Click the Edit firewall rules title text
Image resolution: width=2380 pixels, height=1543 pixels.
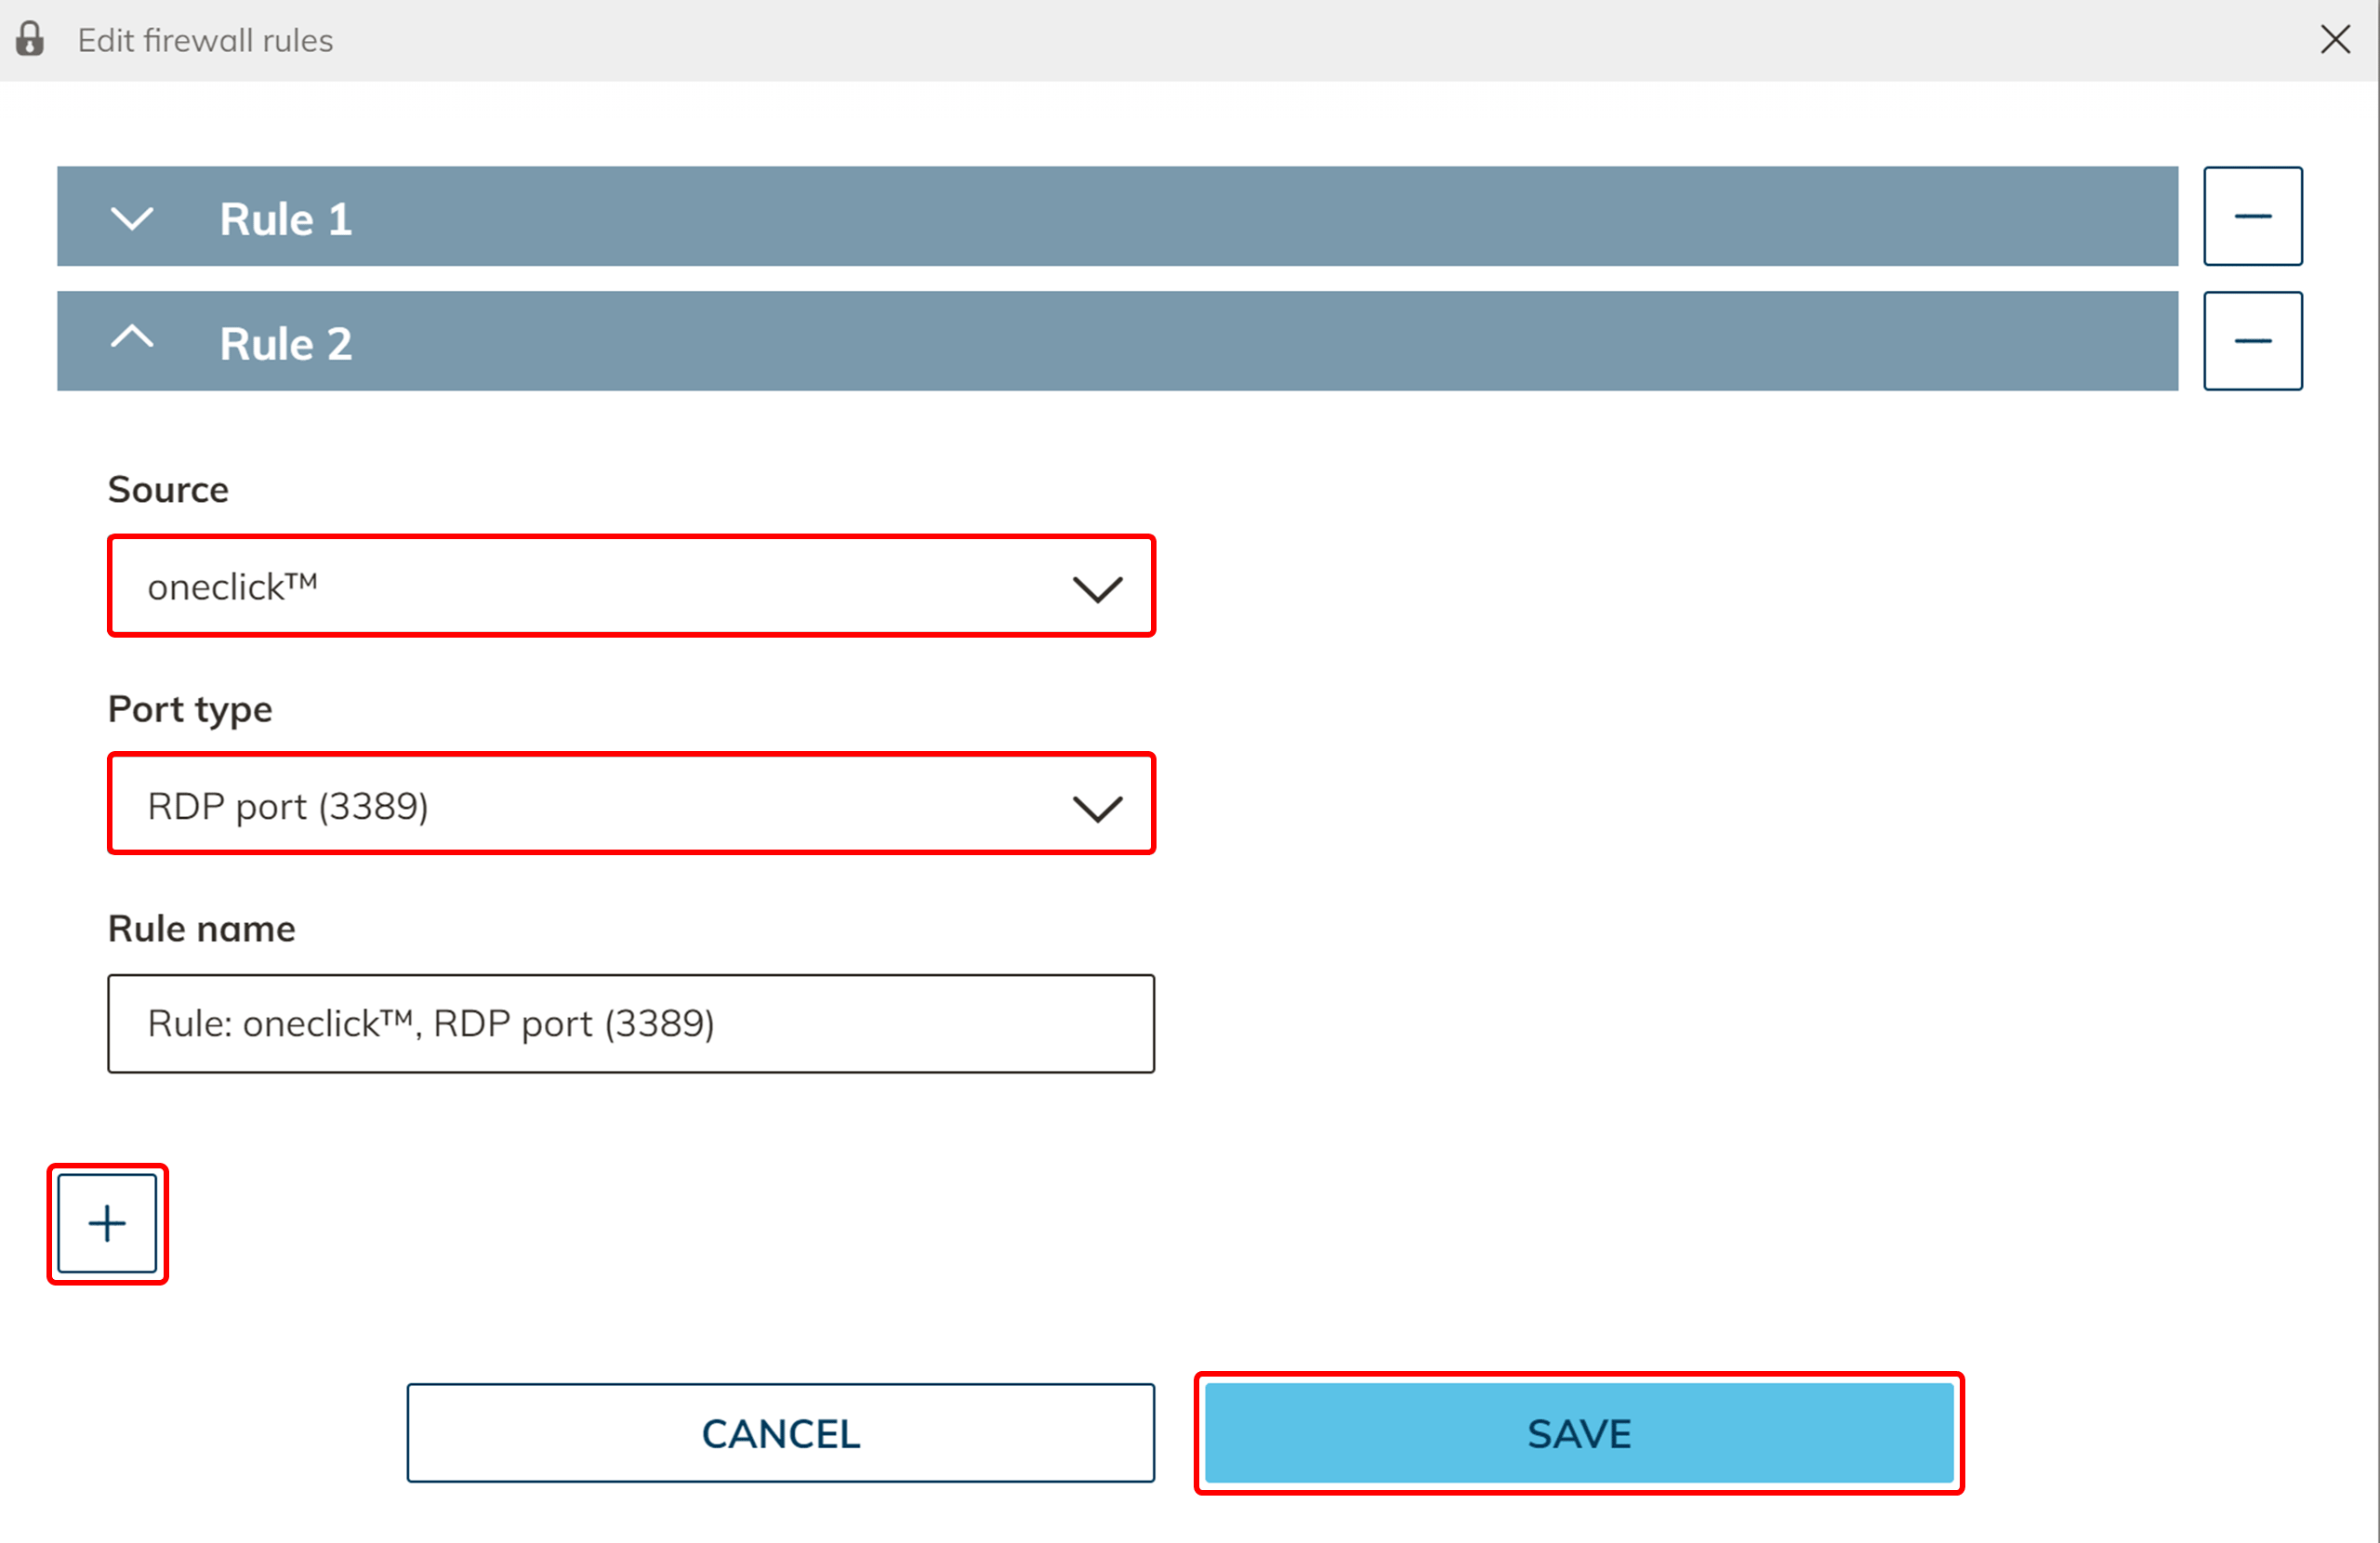(x=205, y=40)
